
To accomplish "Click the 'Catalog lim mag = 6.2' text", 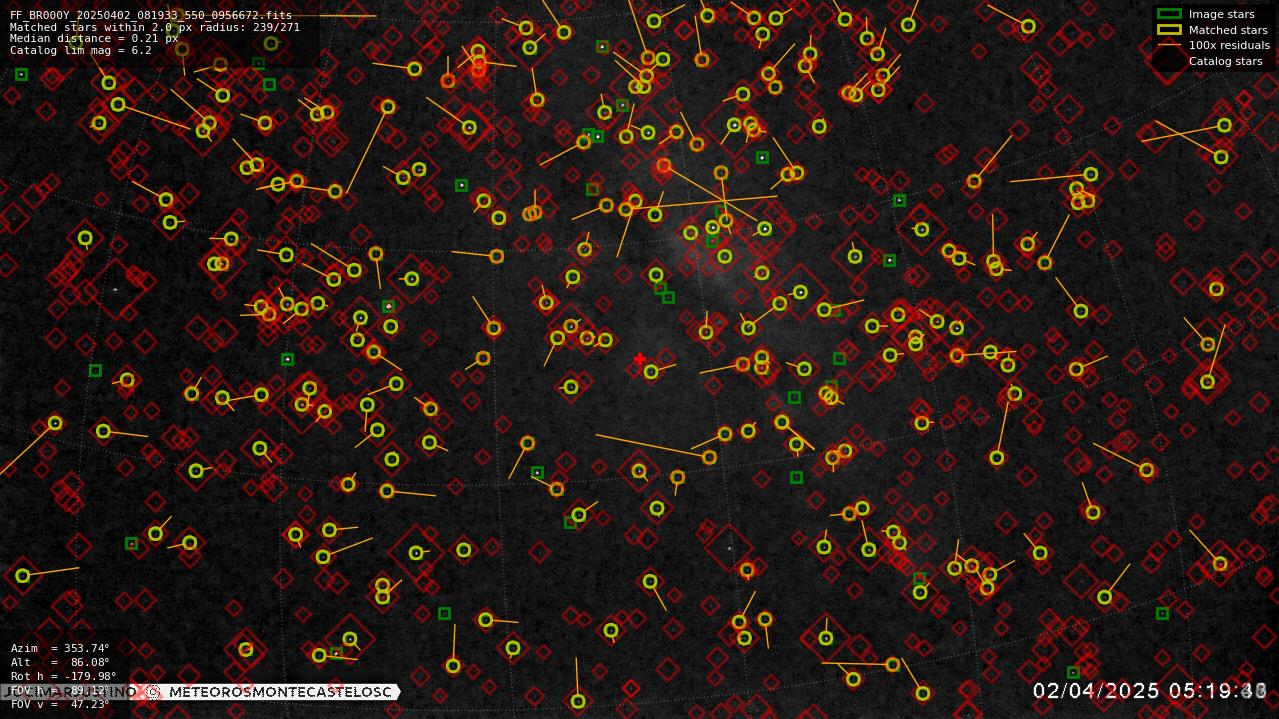I will pyautogui.click(x=81, y=50).
